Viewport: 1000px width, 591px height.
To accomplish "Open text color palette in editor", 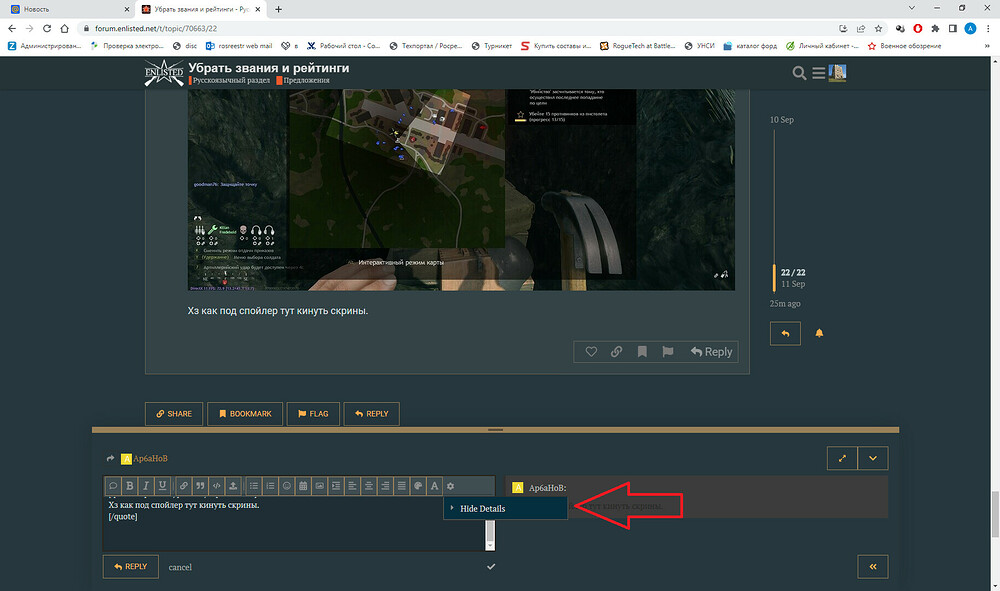I will pos(418,486).
